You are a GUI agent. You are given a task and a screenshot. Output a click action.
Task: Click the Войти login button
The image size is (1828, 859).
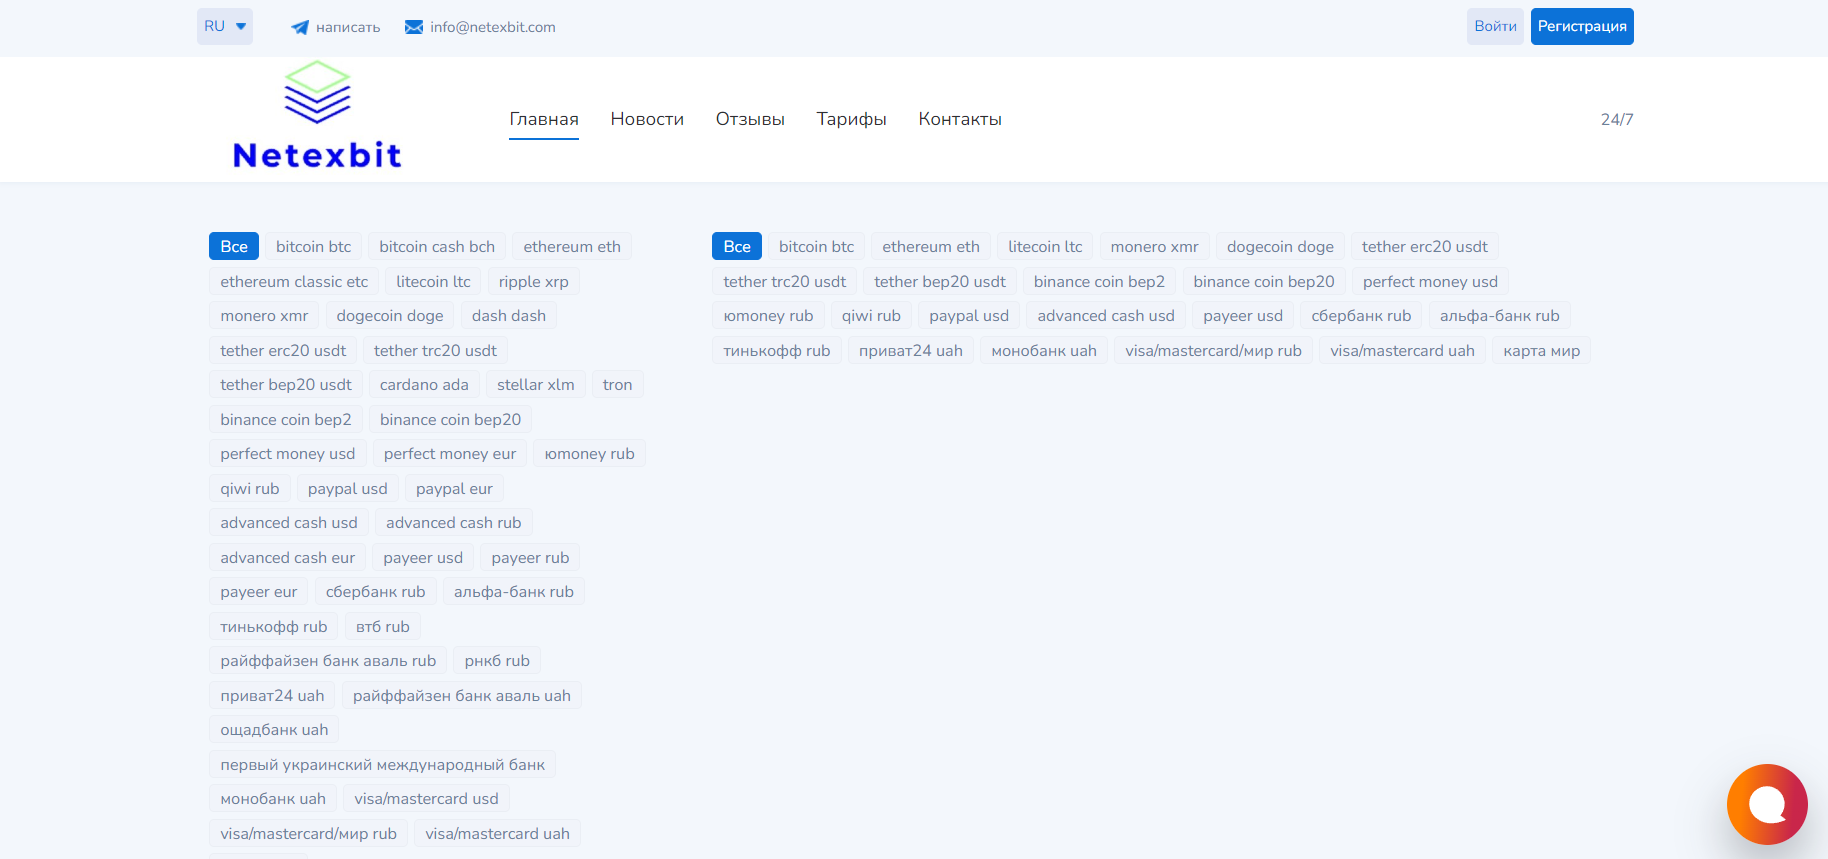pos(1495,27)
